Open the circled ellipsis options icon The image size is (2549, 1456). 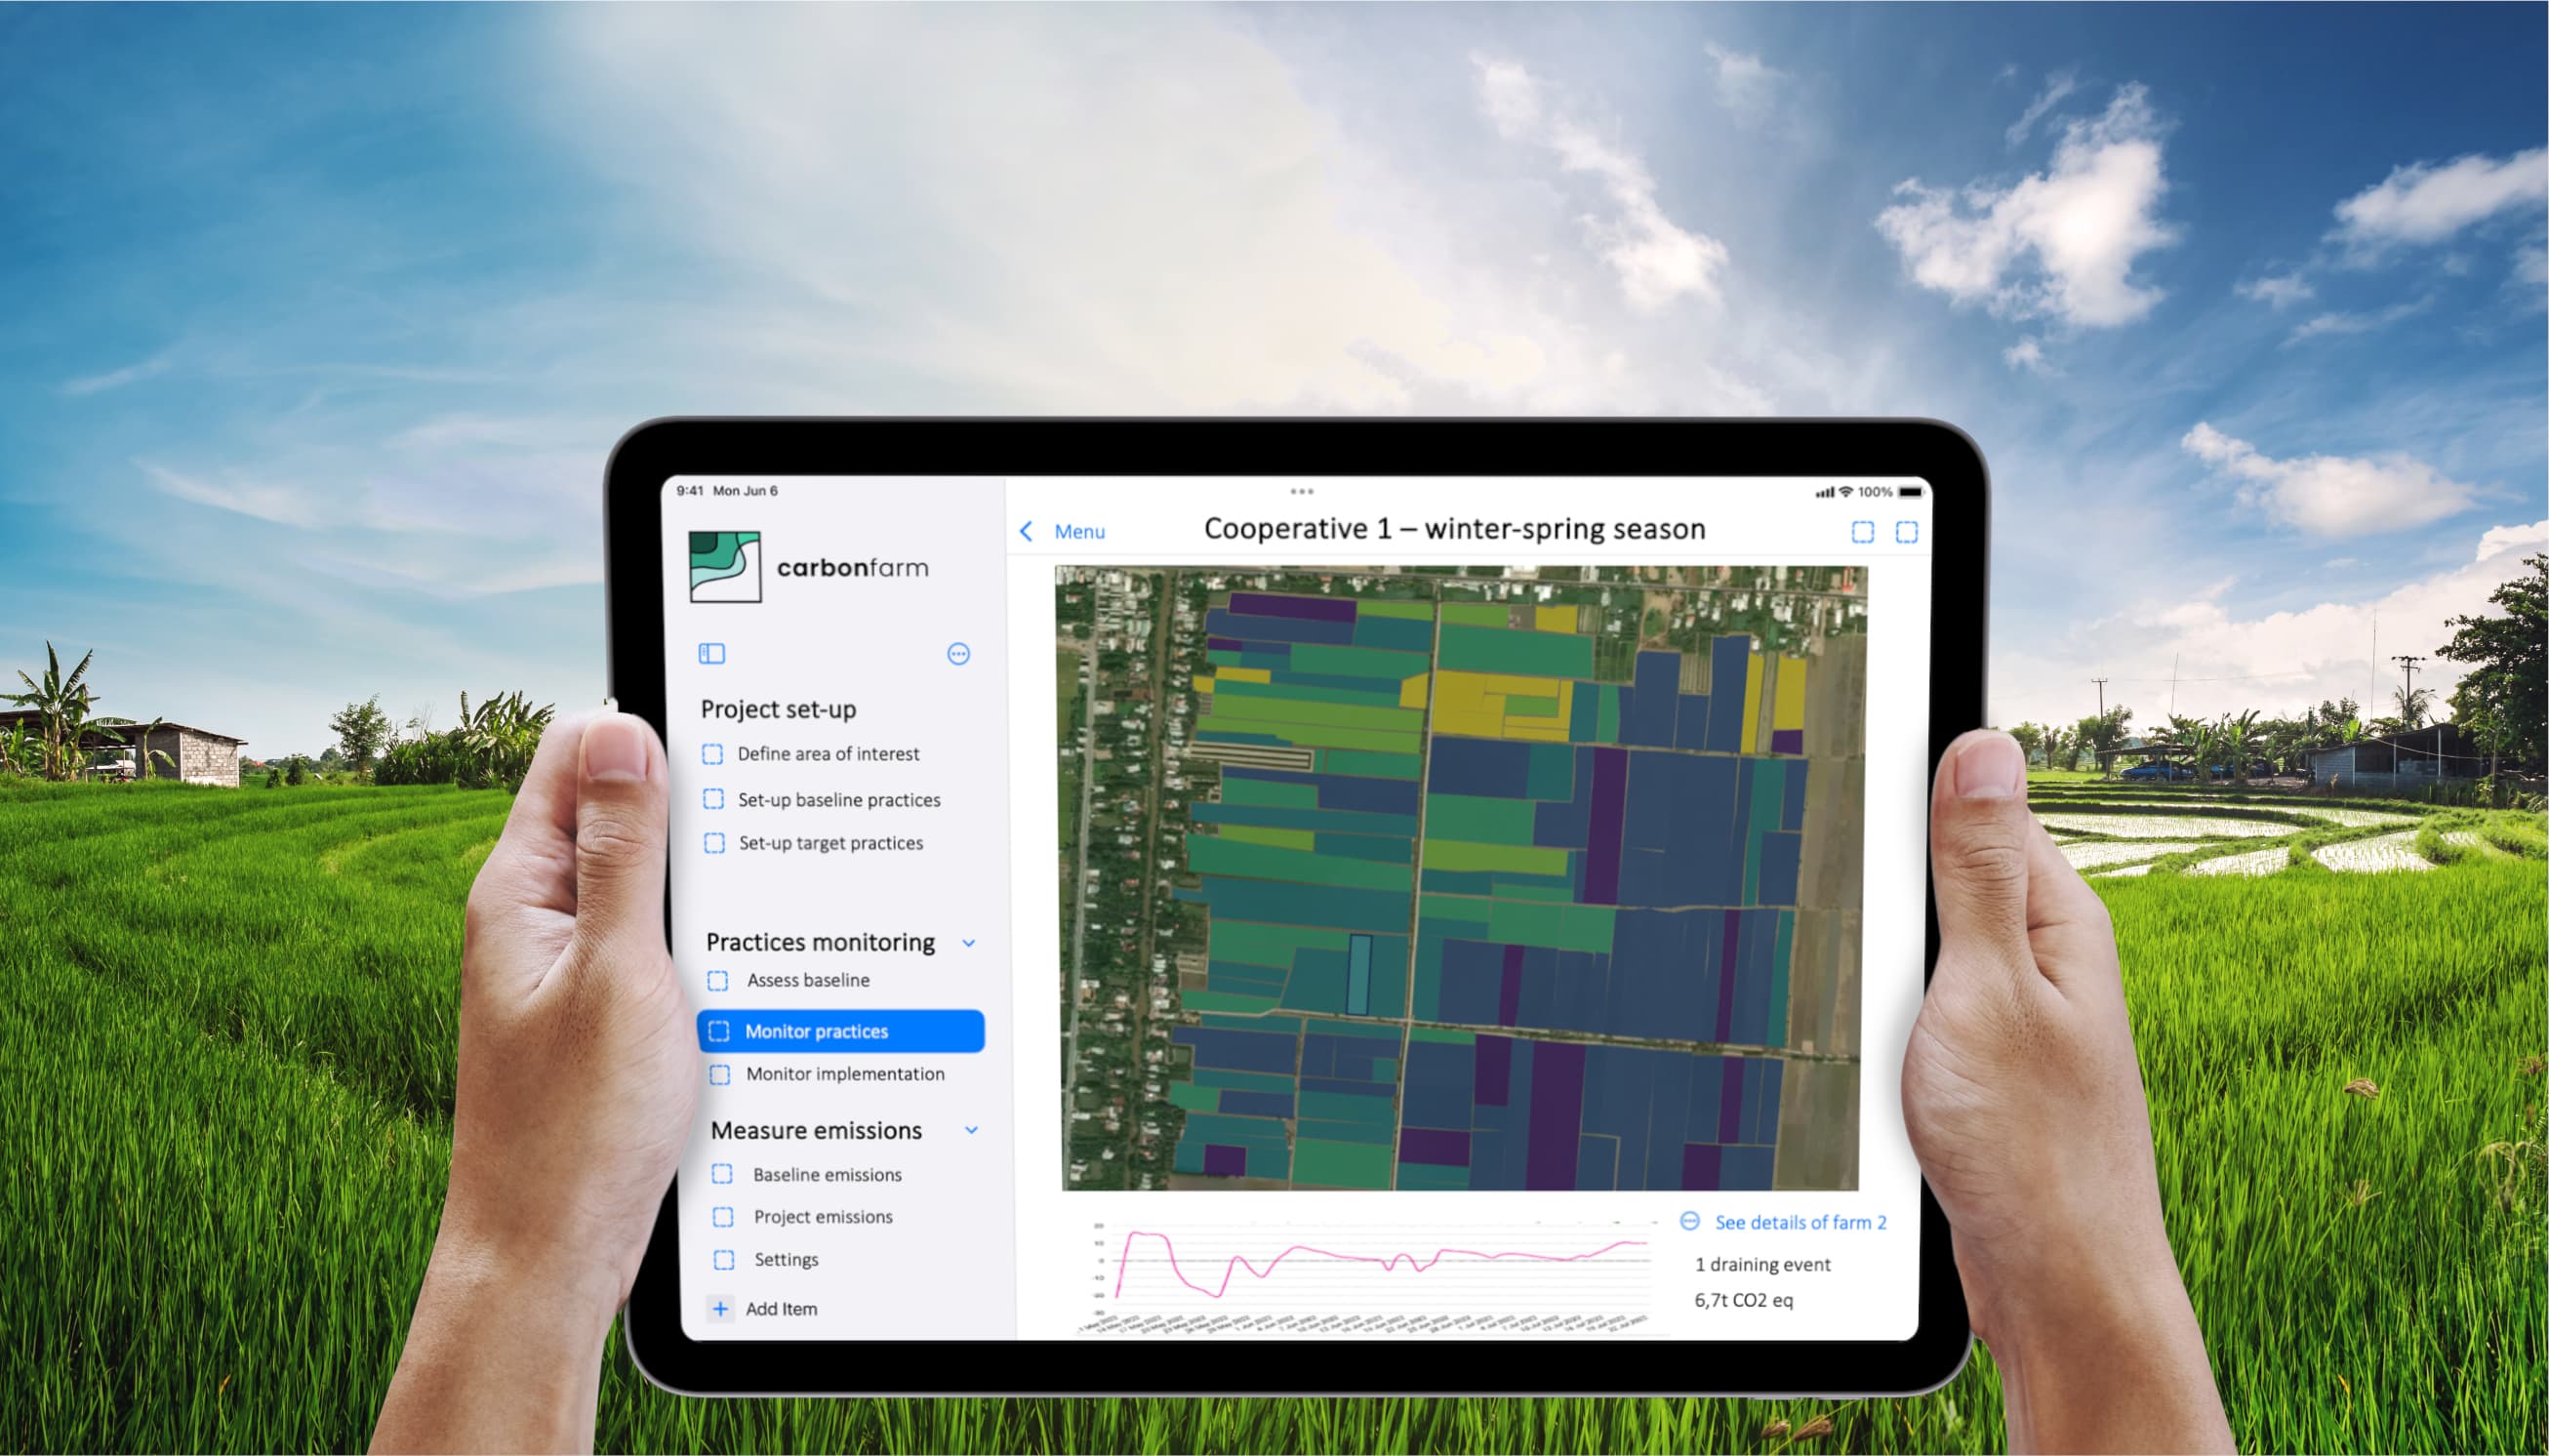coord(958,654)
